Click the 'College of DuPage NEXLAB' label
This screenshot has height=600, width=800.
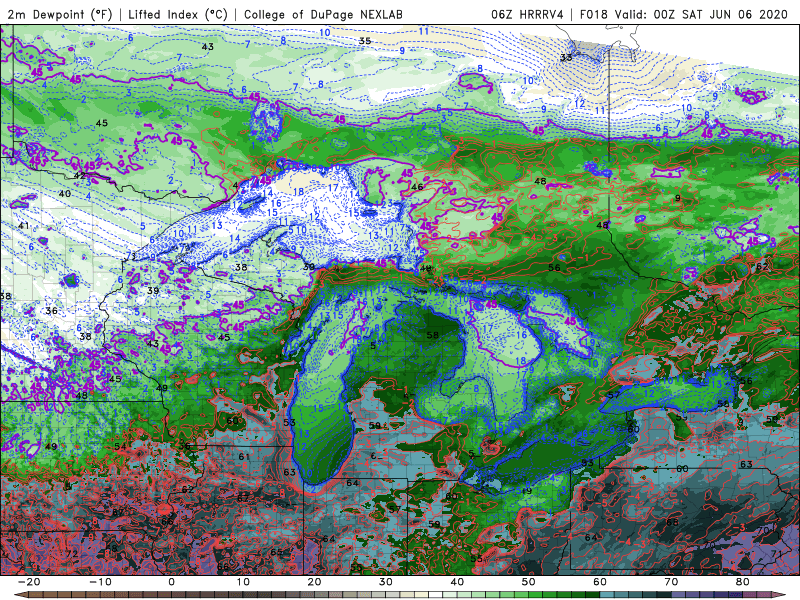click(323, 14)
